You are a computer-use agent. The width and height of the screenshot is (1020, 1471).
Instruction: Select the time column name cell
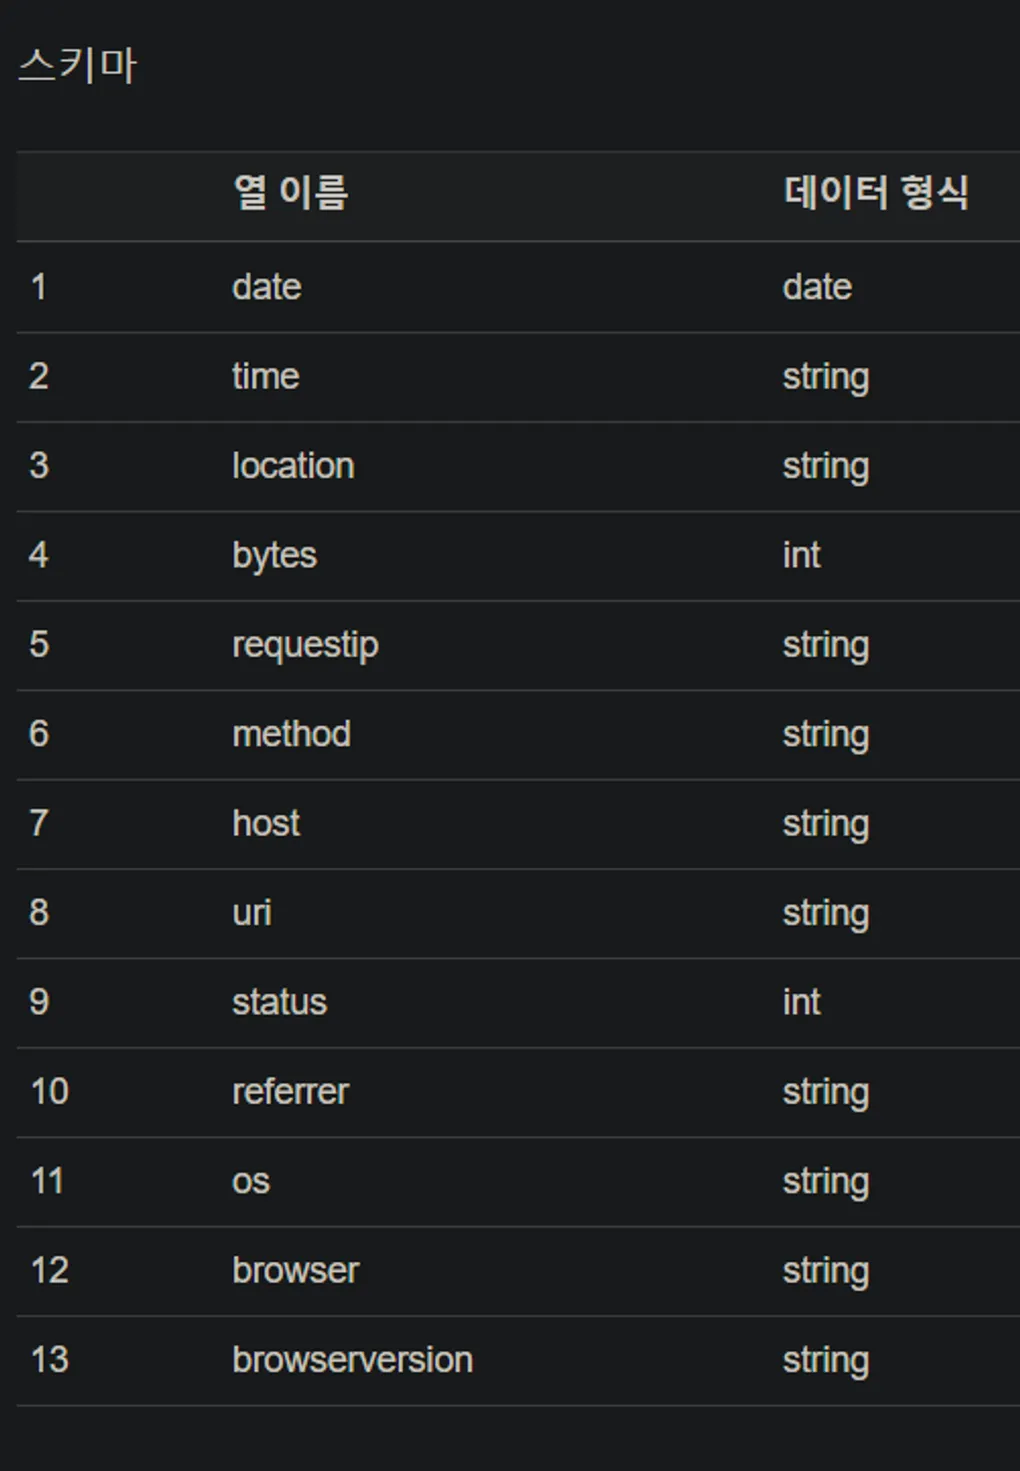click(266, 377)
